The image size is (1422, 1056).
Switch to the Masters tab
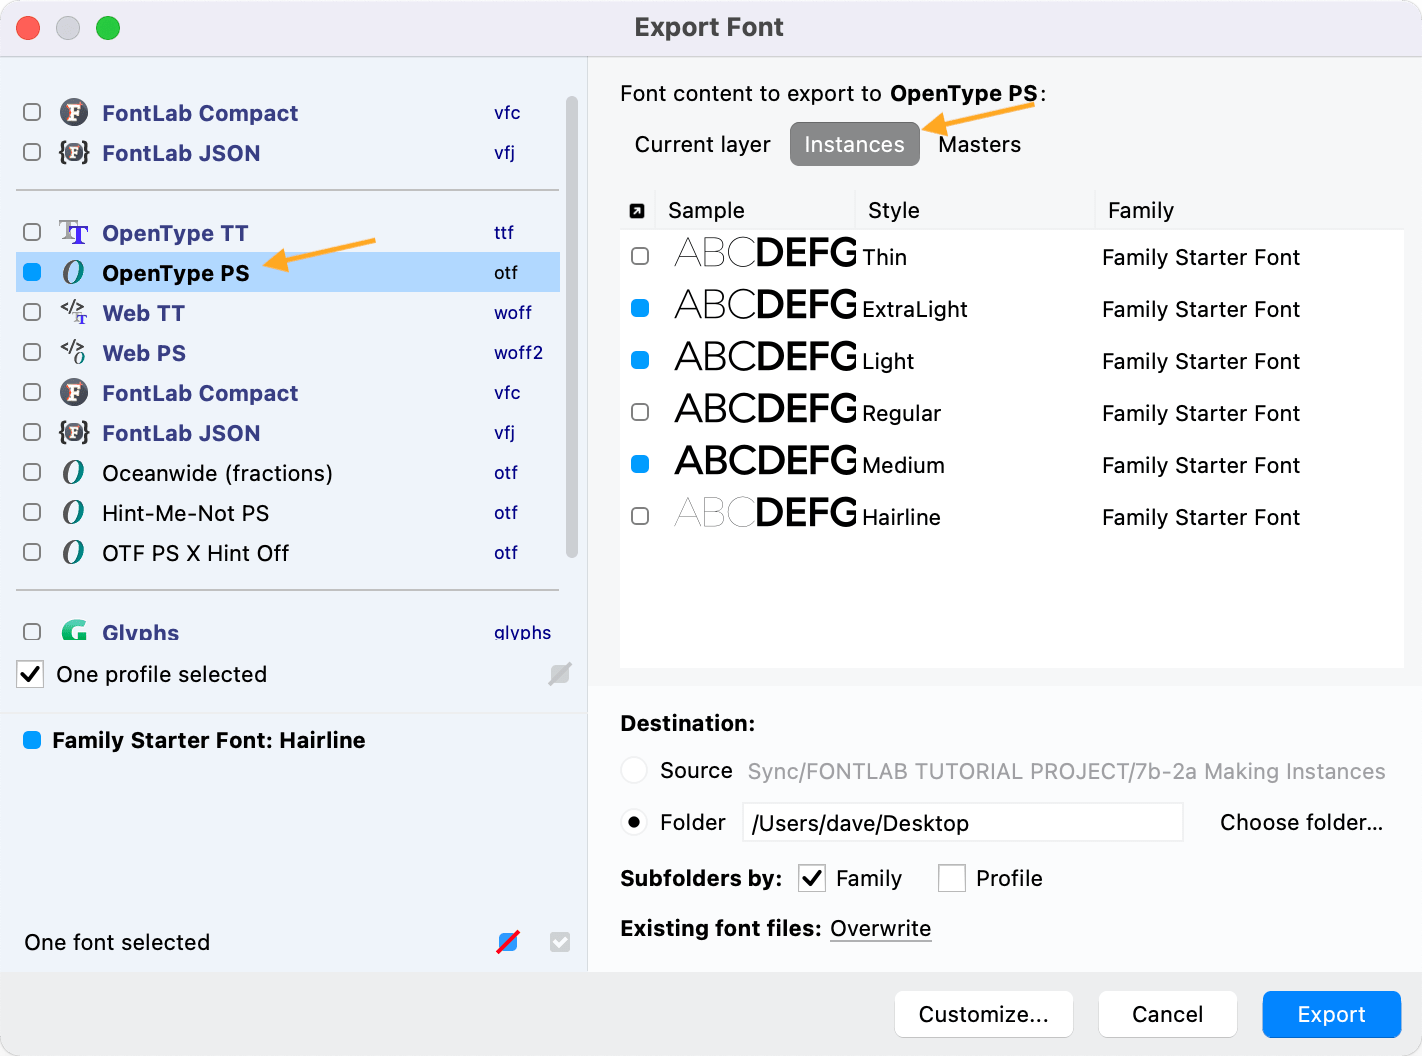979,145
